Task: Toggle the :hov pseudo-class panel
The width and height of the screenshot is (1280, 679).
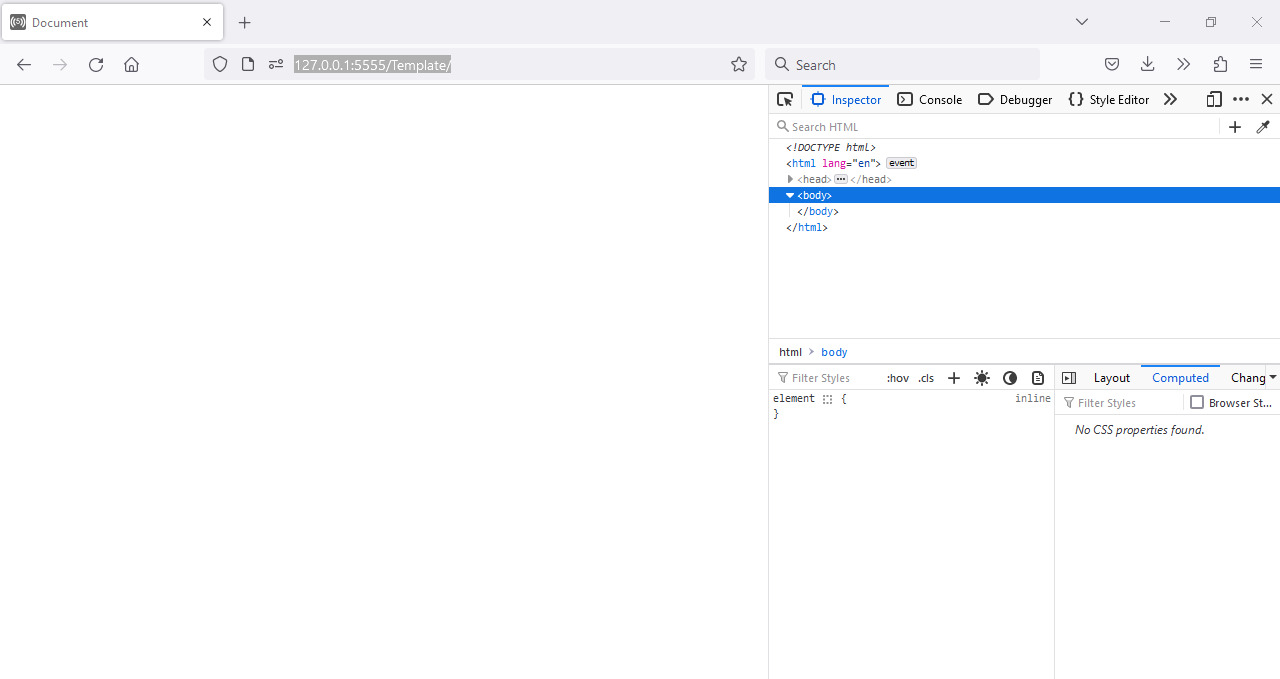Action: 897,378
